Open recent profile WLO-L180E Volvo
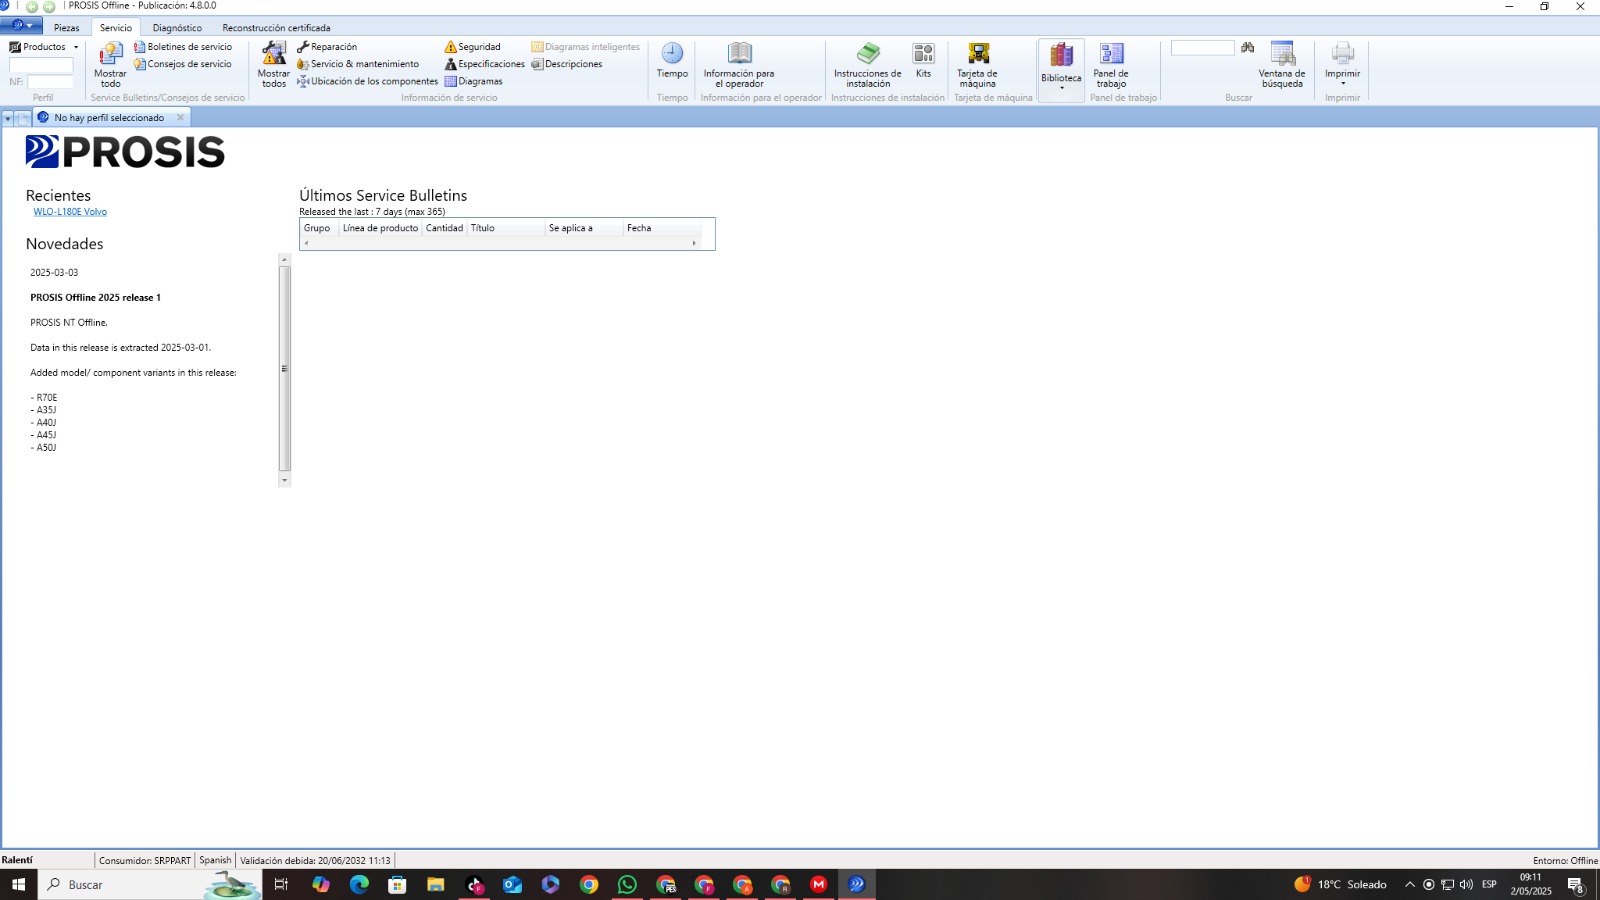Viewport: 1600px width, 900px height. pos(70,212)
